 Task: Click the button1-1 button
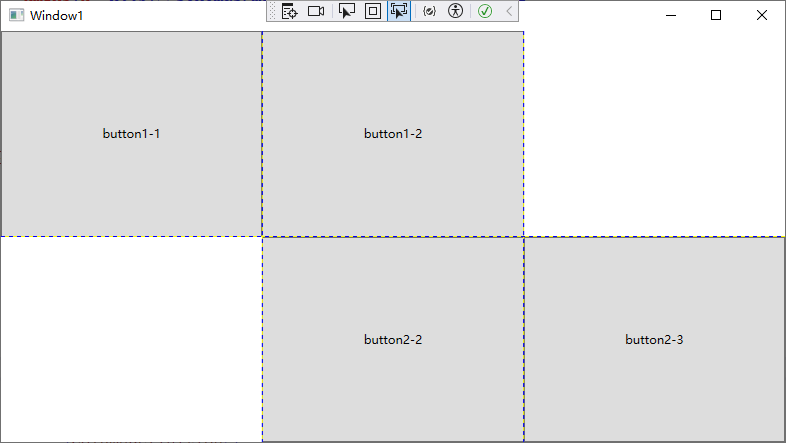[131, 134]
